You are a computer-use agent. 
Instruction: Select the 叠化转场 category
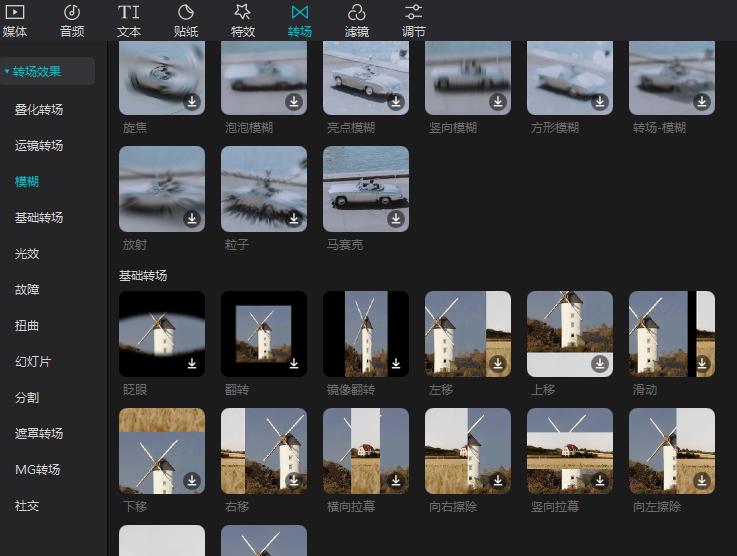point(39,110)
